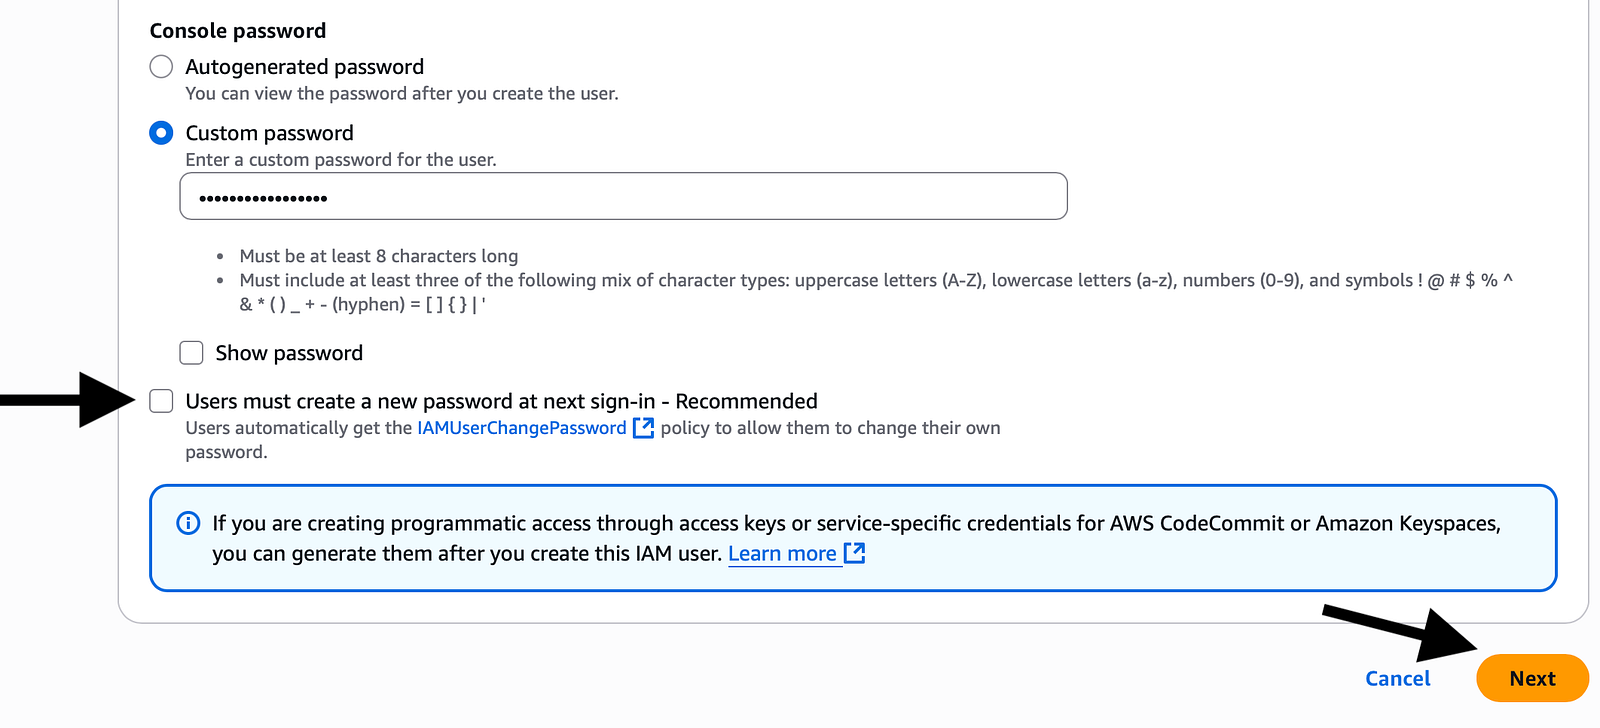1600x728 pixels.
Task: Open the IAMUserChangePassword policy link
Action: click(521, 428)
